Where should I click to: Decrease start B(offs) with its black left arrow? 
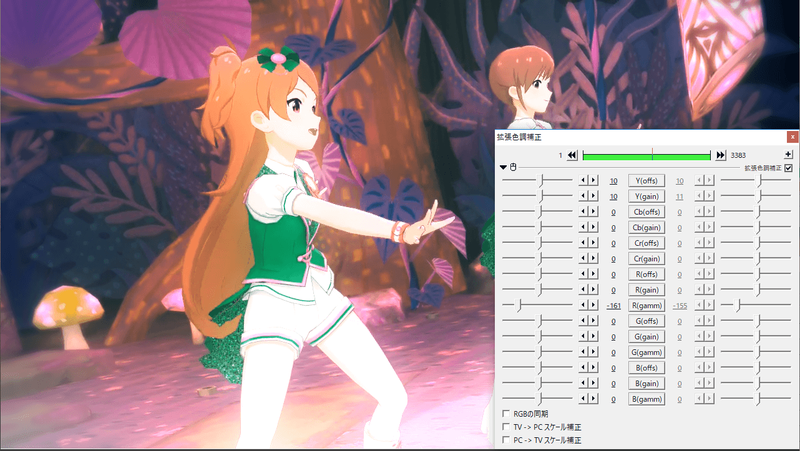point(583,367)
